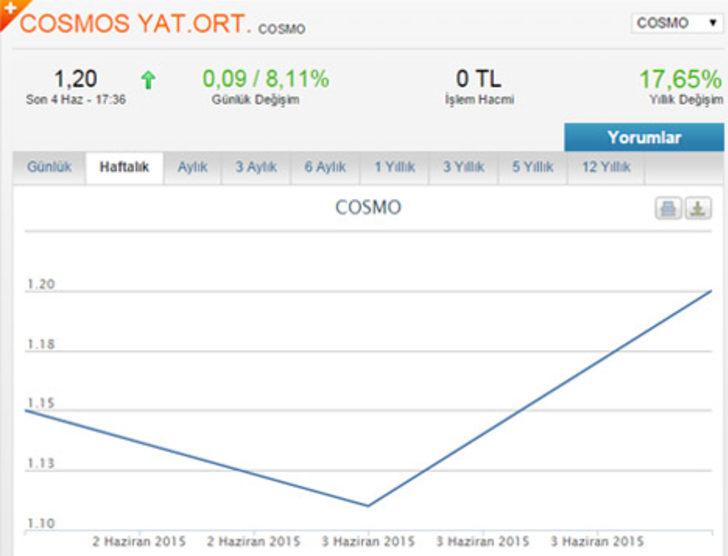Select the 6 Aylık tab
The height and width of the screenshot is (556, 728).
[x=325, y=168]
